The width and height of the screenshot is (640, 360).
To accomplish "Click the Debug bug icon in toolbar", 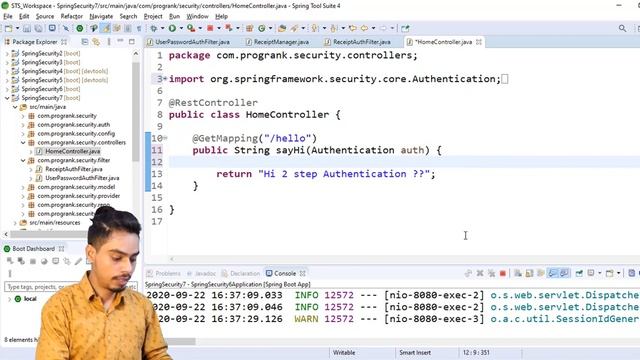I will (x=153, y=28).
